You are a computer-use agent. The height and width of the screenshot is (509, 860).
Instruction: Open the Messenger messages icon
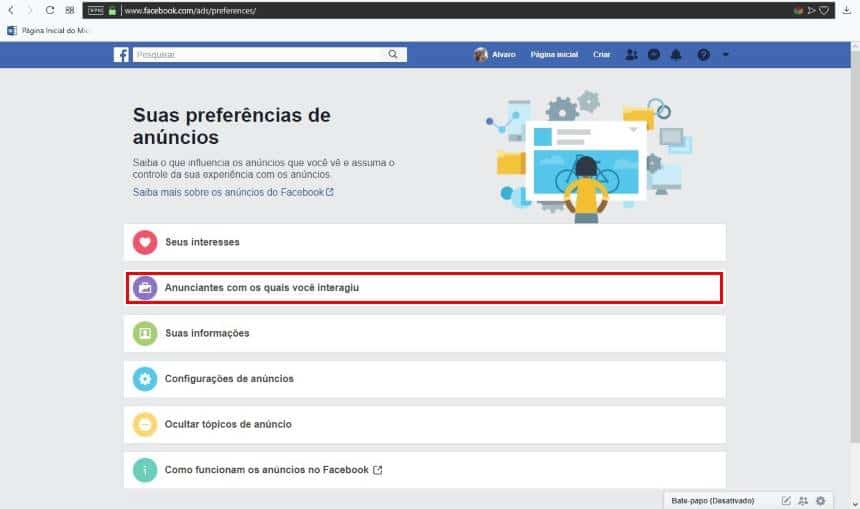(654, 54)
